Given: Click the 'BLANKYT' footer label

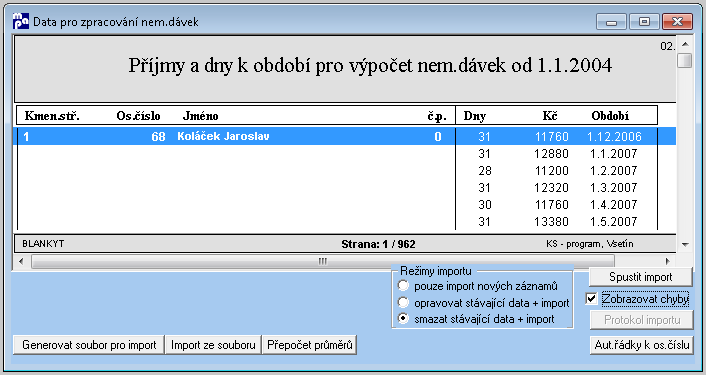Looking at the screenshot, I should coord(43,244).
